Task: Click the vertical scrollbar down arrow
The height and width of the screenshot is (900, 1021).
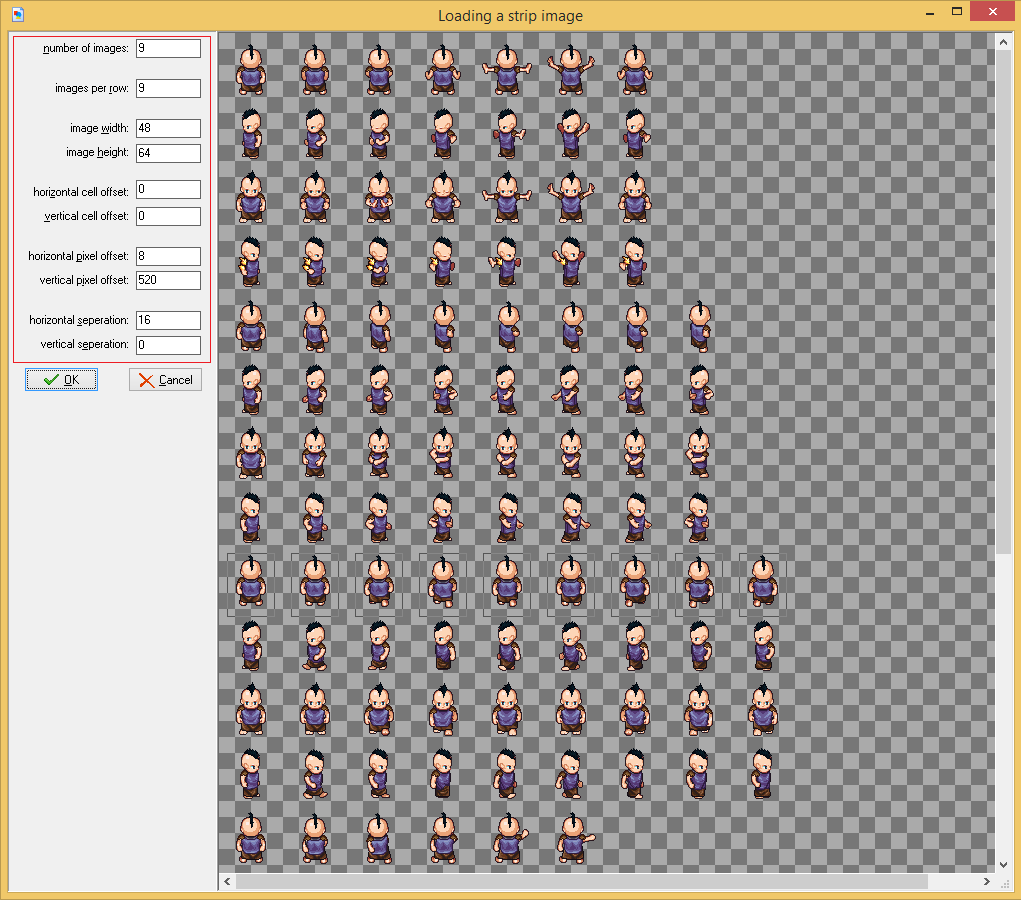Action: tap(1003, 865)
